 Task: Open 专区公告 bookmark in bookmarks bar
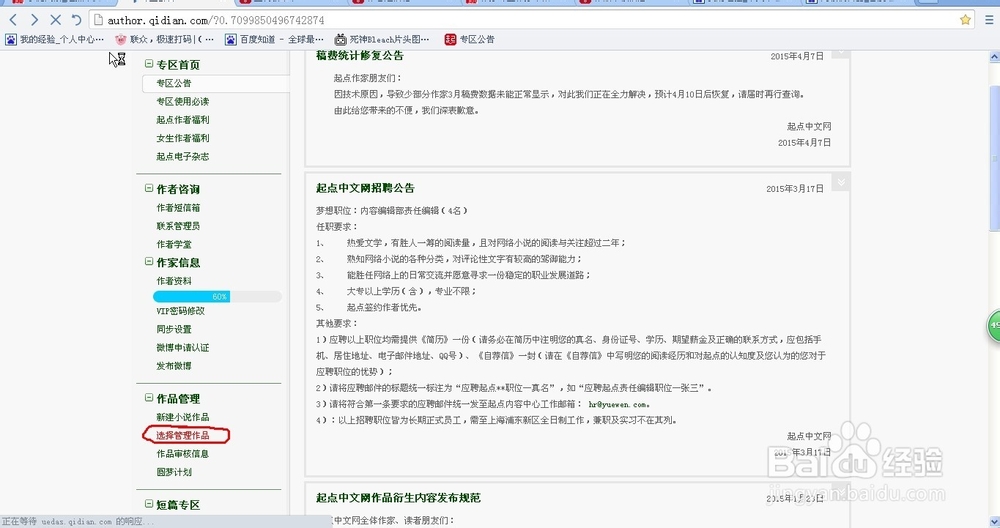click(469, 40)
